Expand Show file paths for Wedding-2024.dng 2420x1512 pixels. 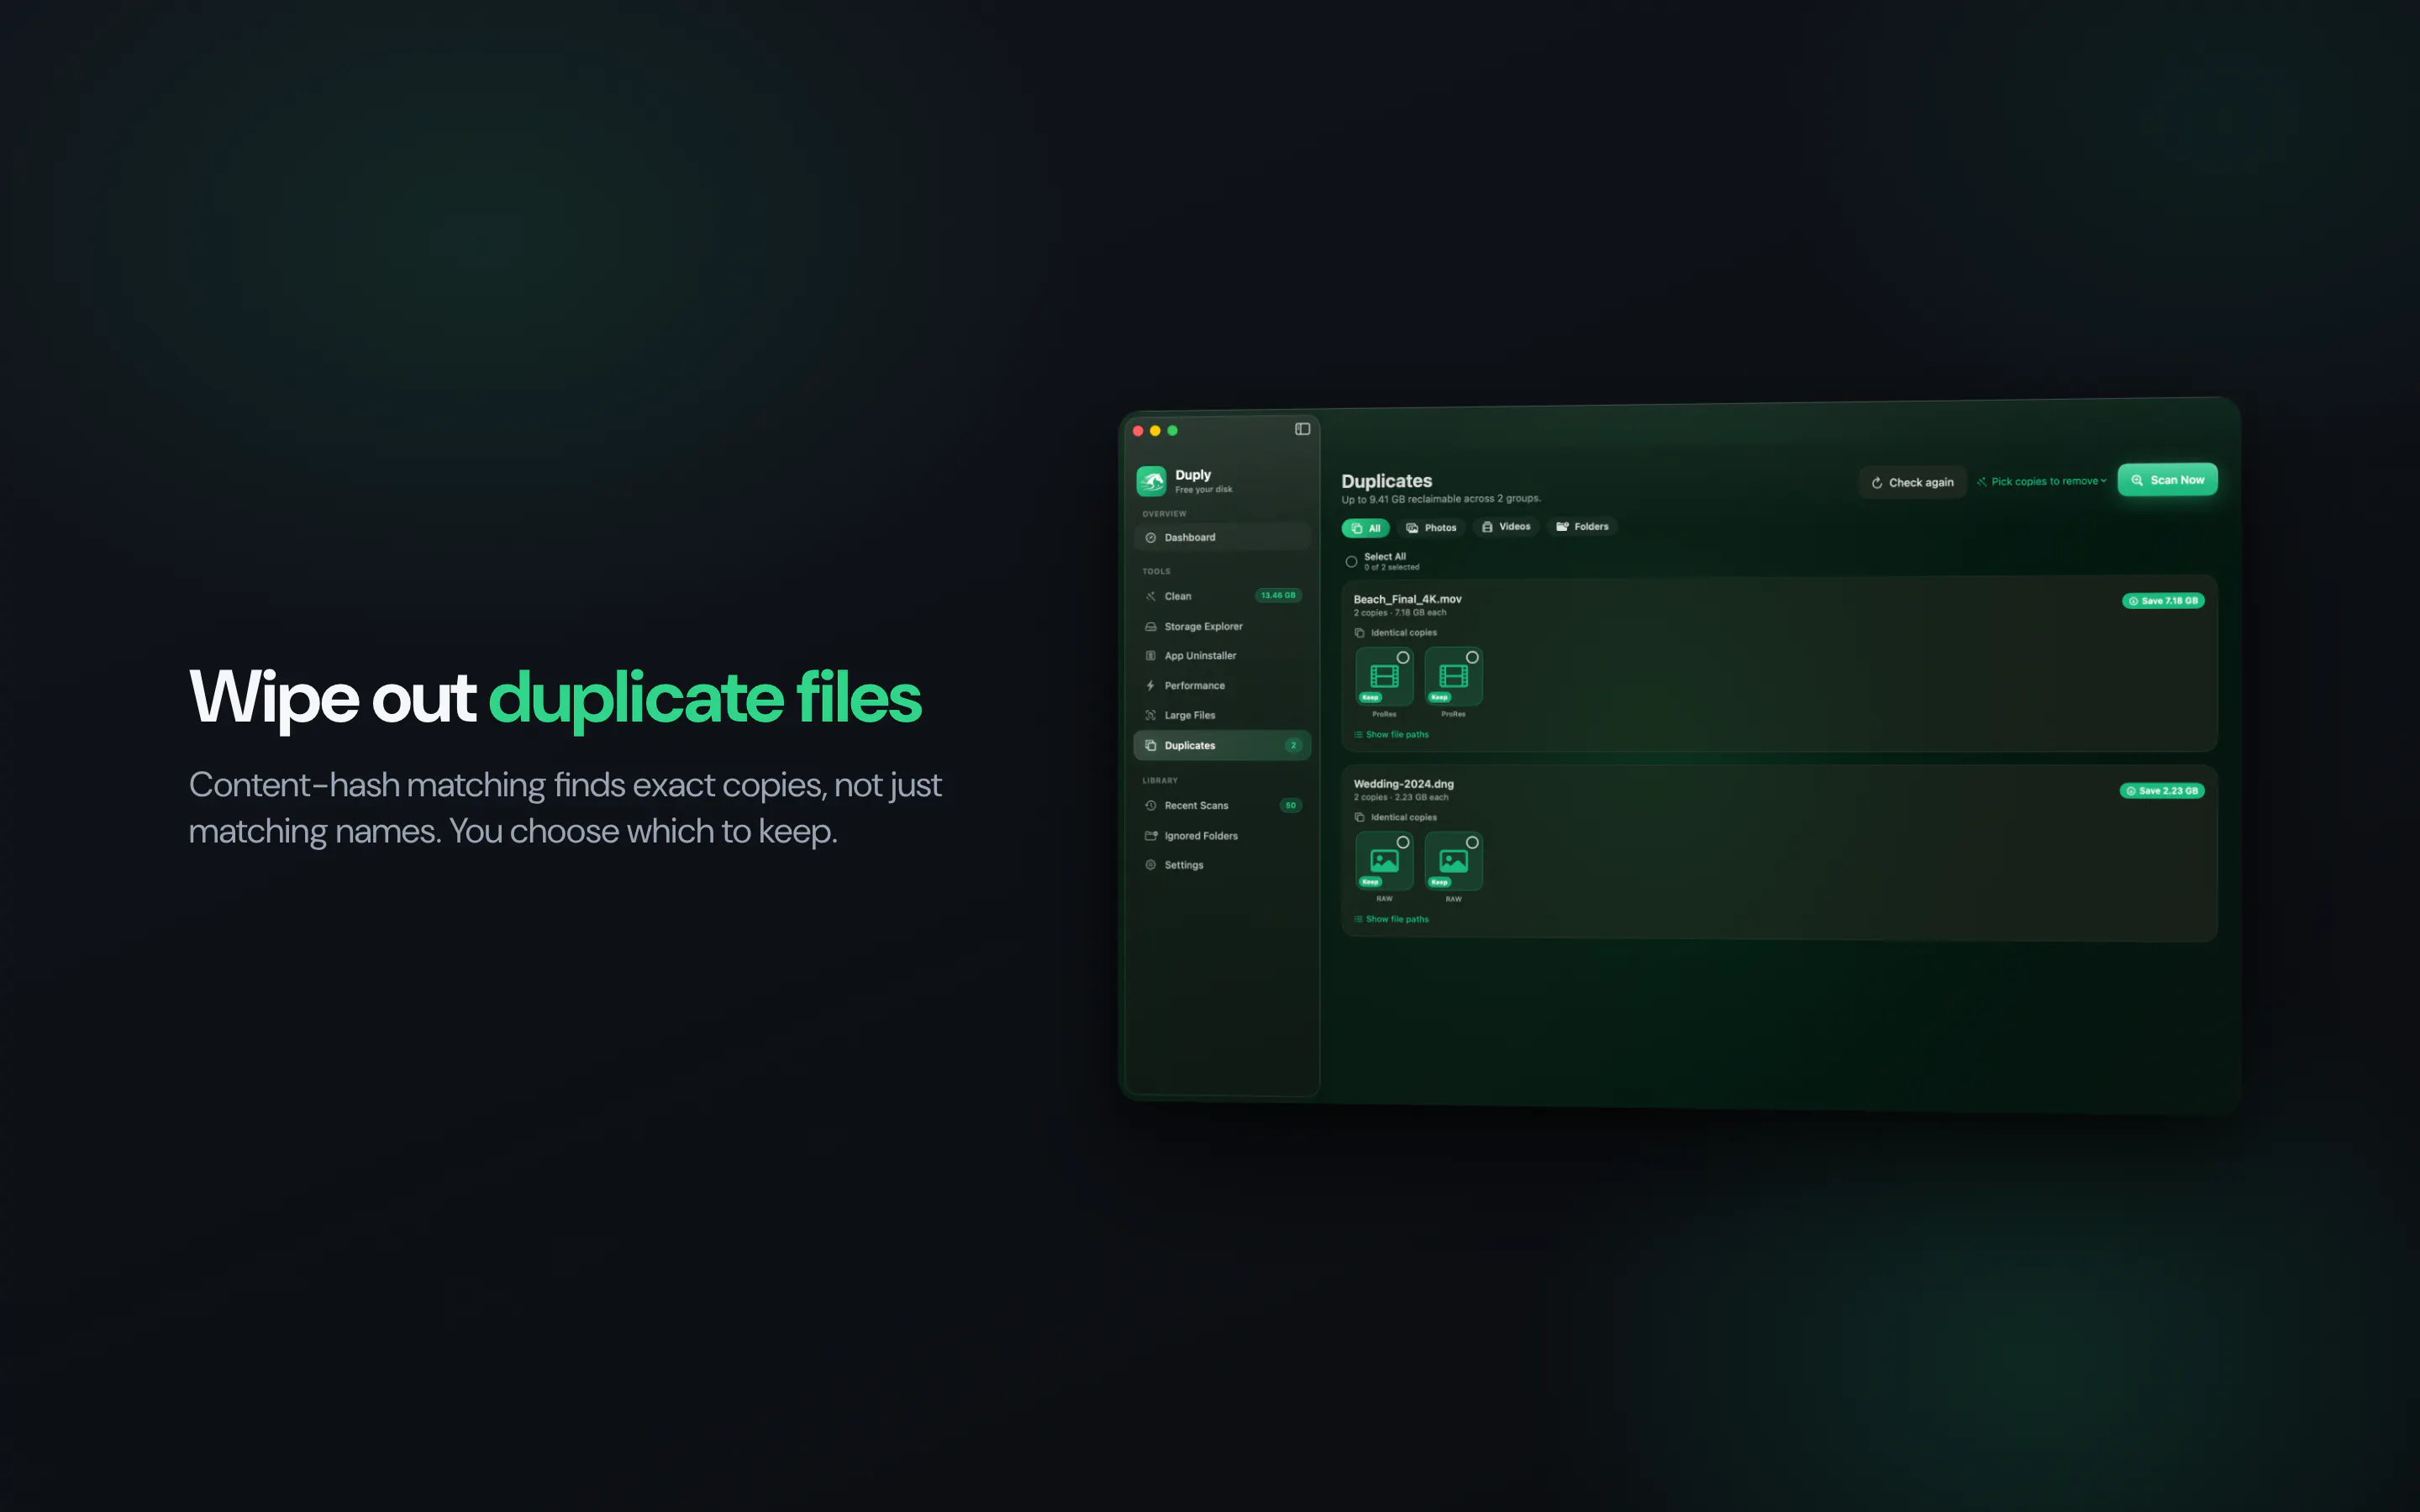tap(1391, 919)
